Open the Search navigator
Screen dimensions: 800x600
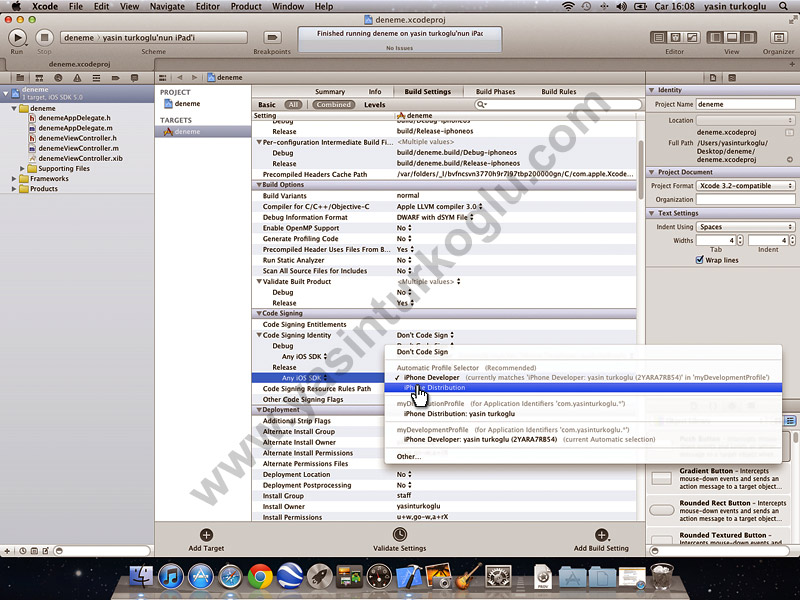pos(58,78)
